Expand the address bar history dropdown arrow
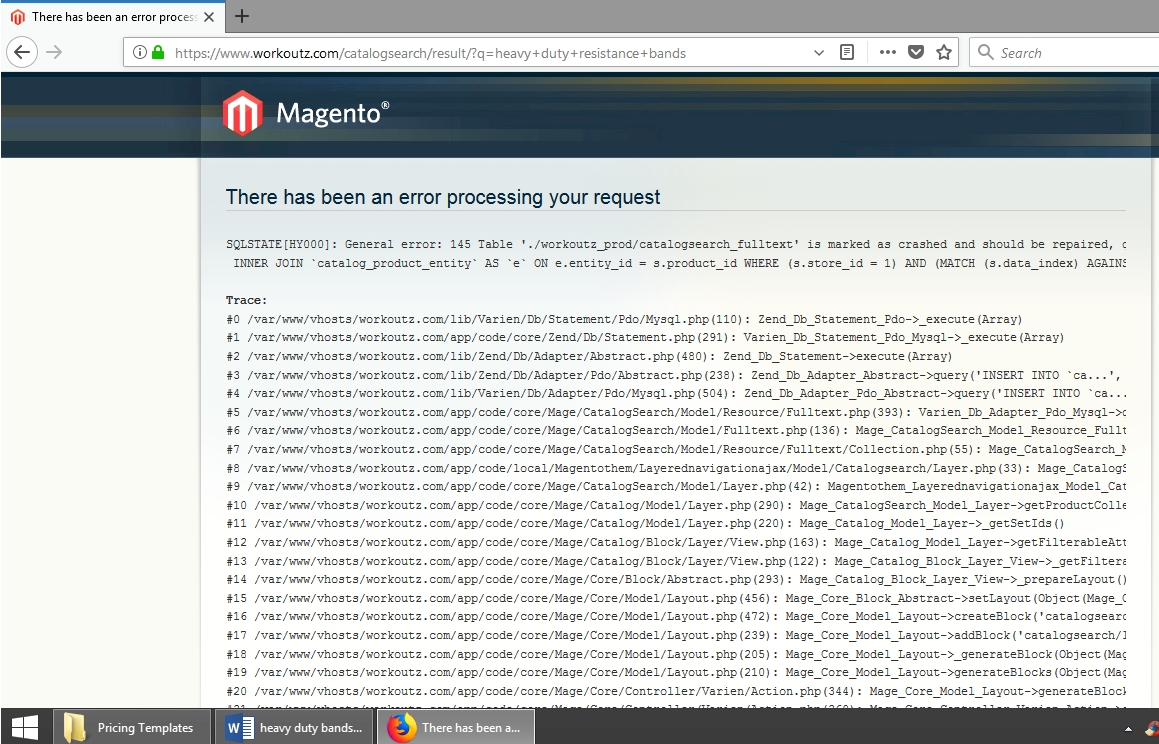Screen dimensions: 1159x744 pyautogui.click(x=818, y=52)
